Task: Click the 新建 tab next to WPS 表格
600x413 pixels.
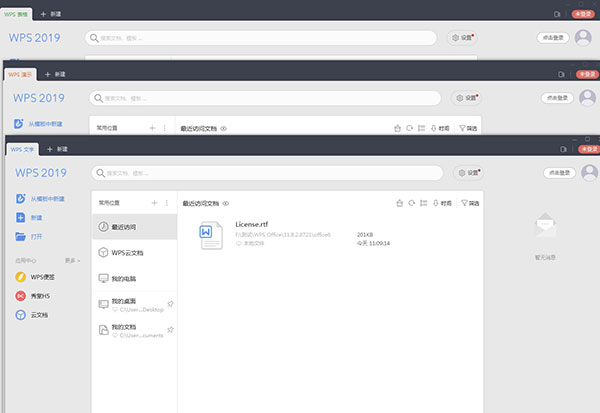Action: (51, 14)
